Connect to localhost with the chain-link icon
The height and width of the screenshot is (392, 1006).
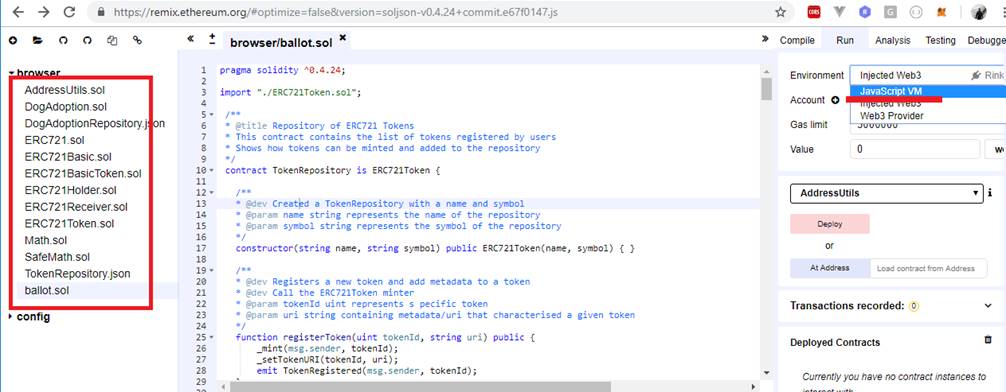[x=137, y=40]
